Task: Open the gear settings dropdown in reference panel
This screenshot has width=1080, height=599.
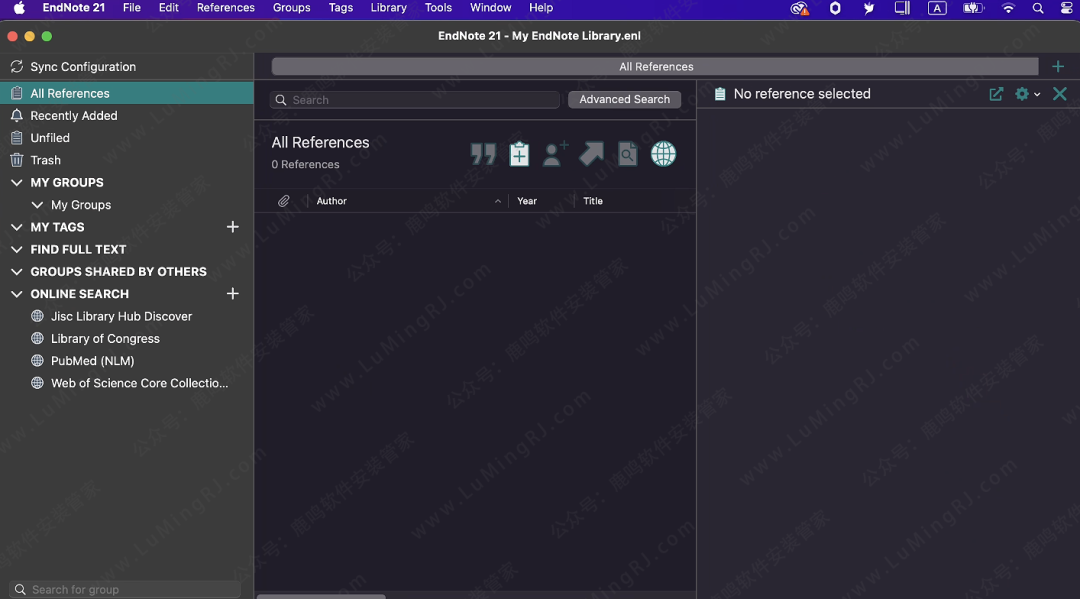Action: pos(1027,94)
